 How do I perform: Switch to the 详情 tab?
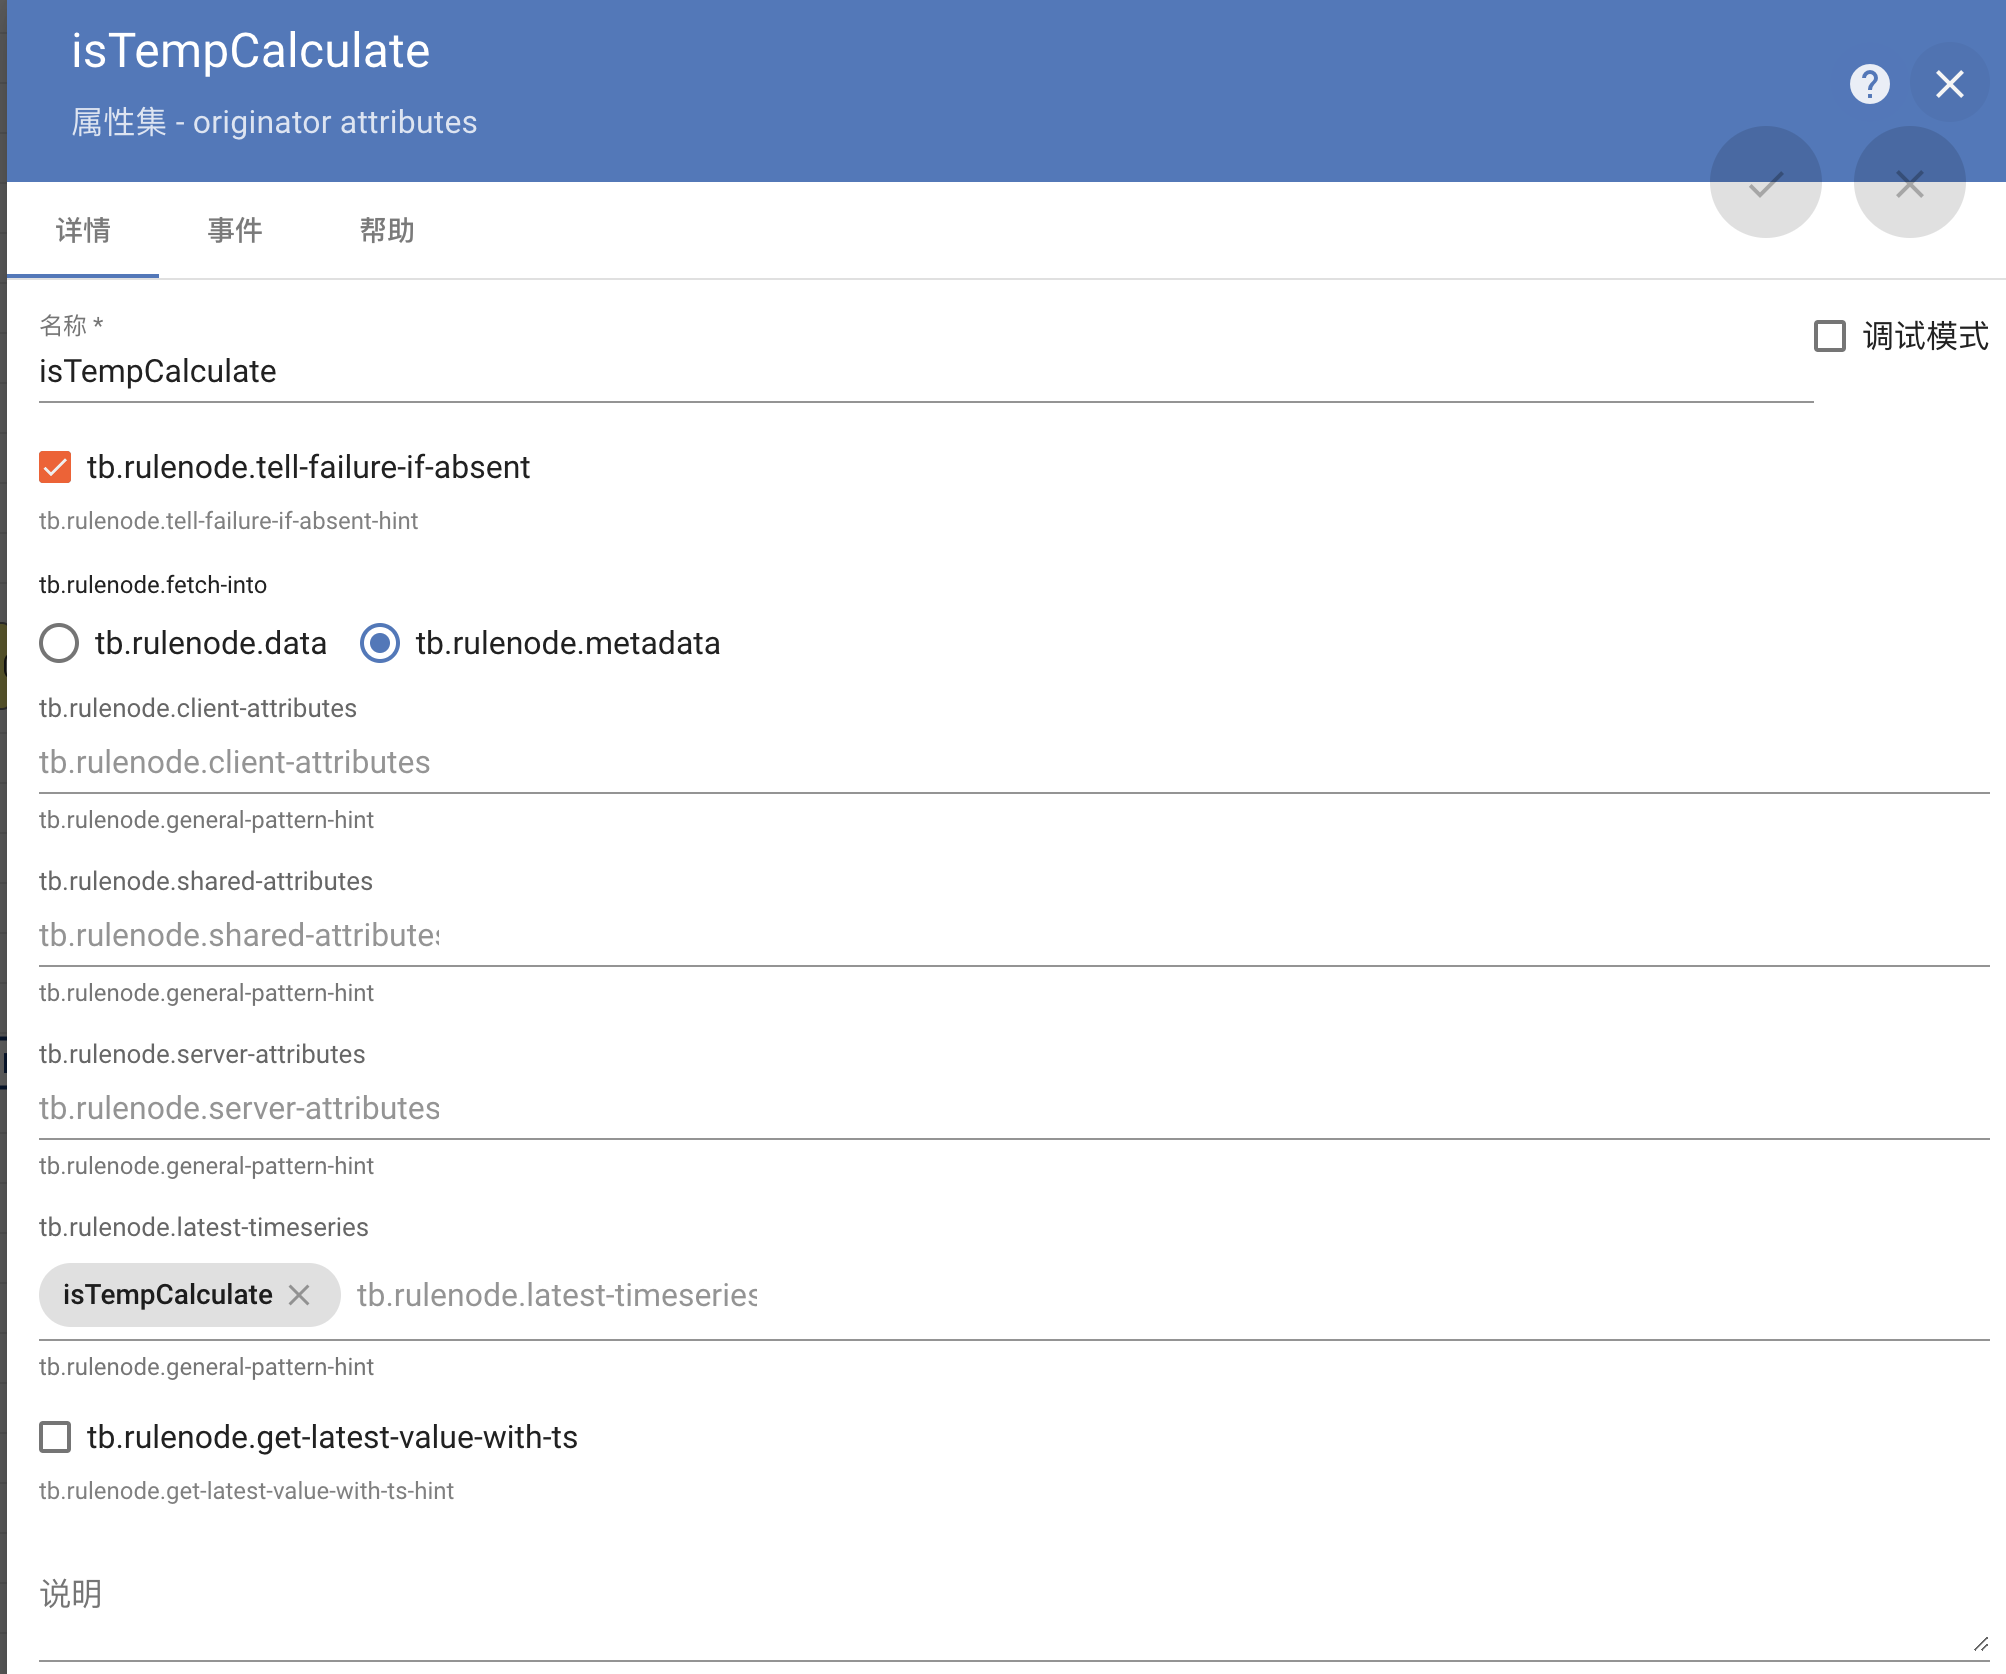pyautogui.click(x=83, y=231)
